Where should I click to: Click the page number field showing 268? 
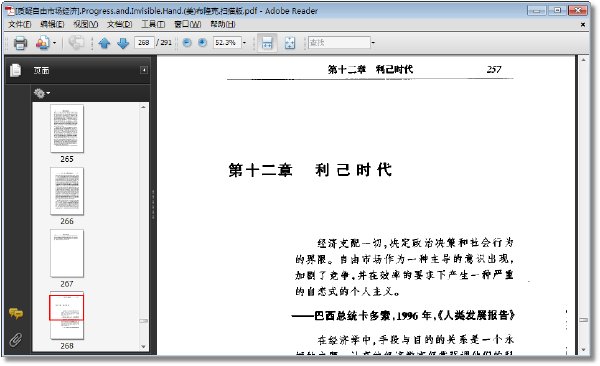click(144, 42)
